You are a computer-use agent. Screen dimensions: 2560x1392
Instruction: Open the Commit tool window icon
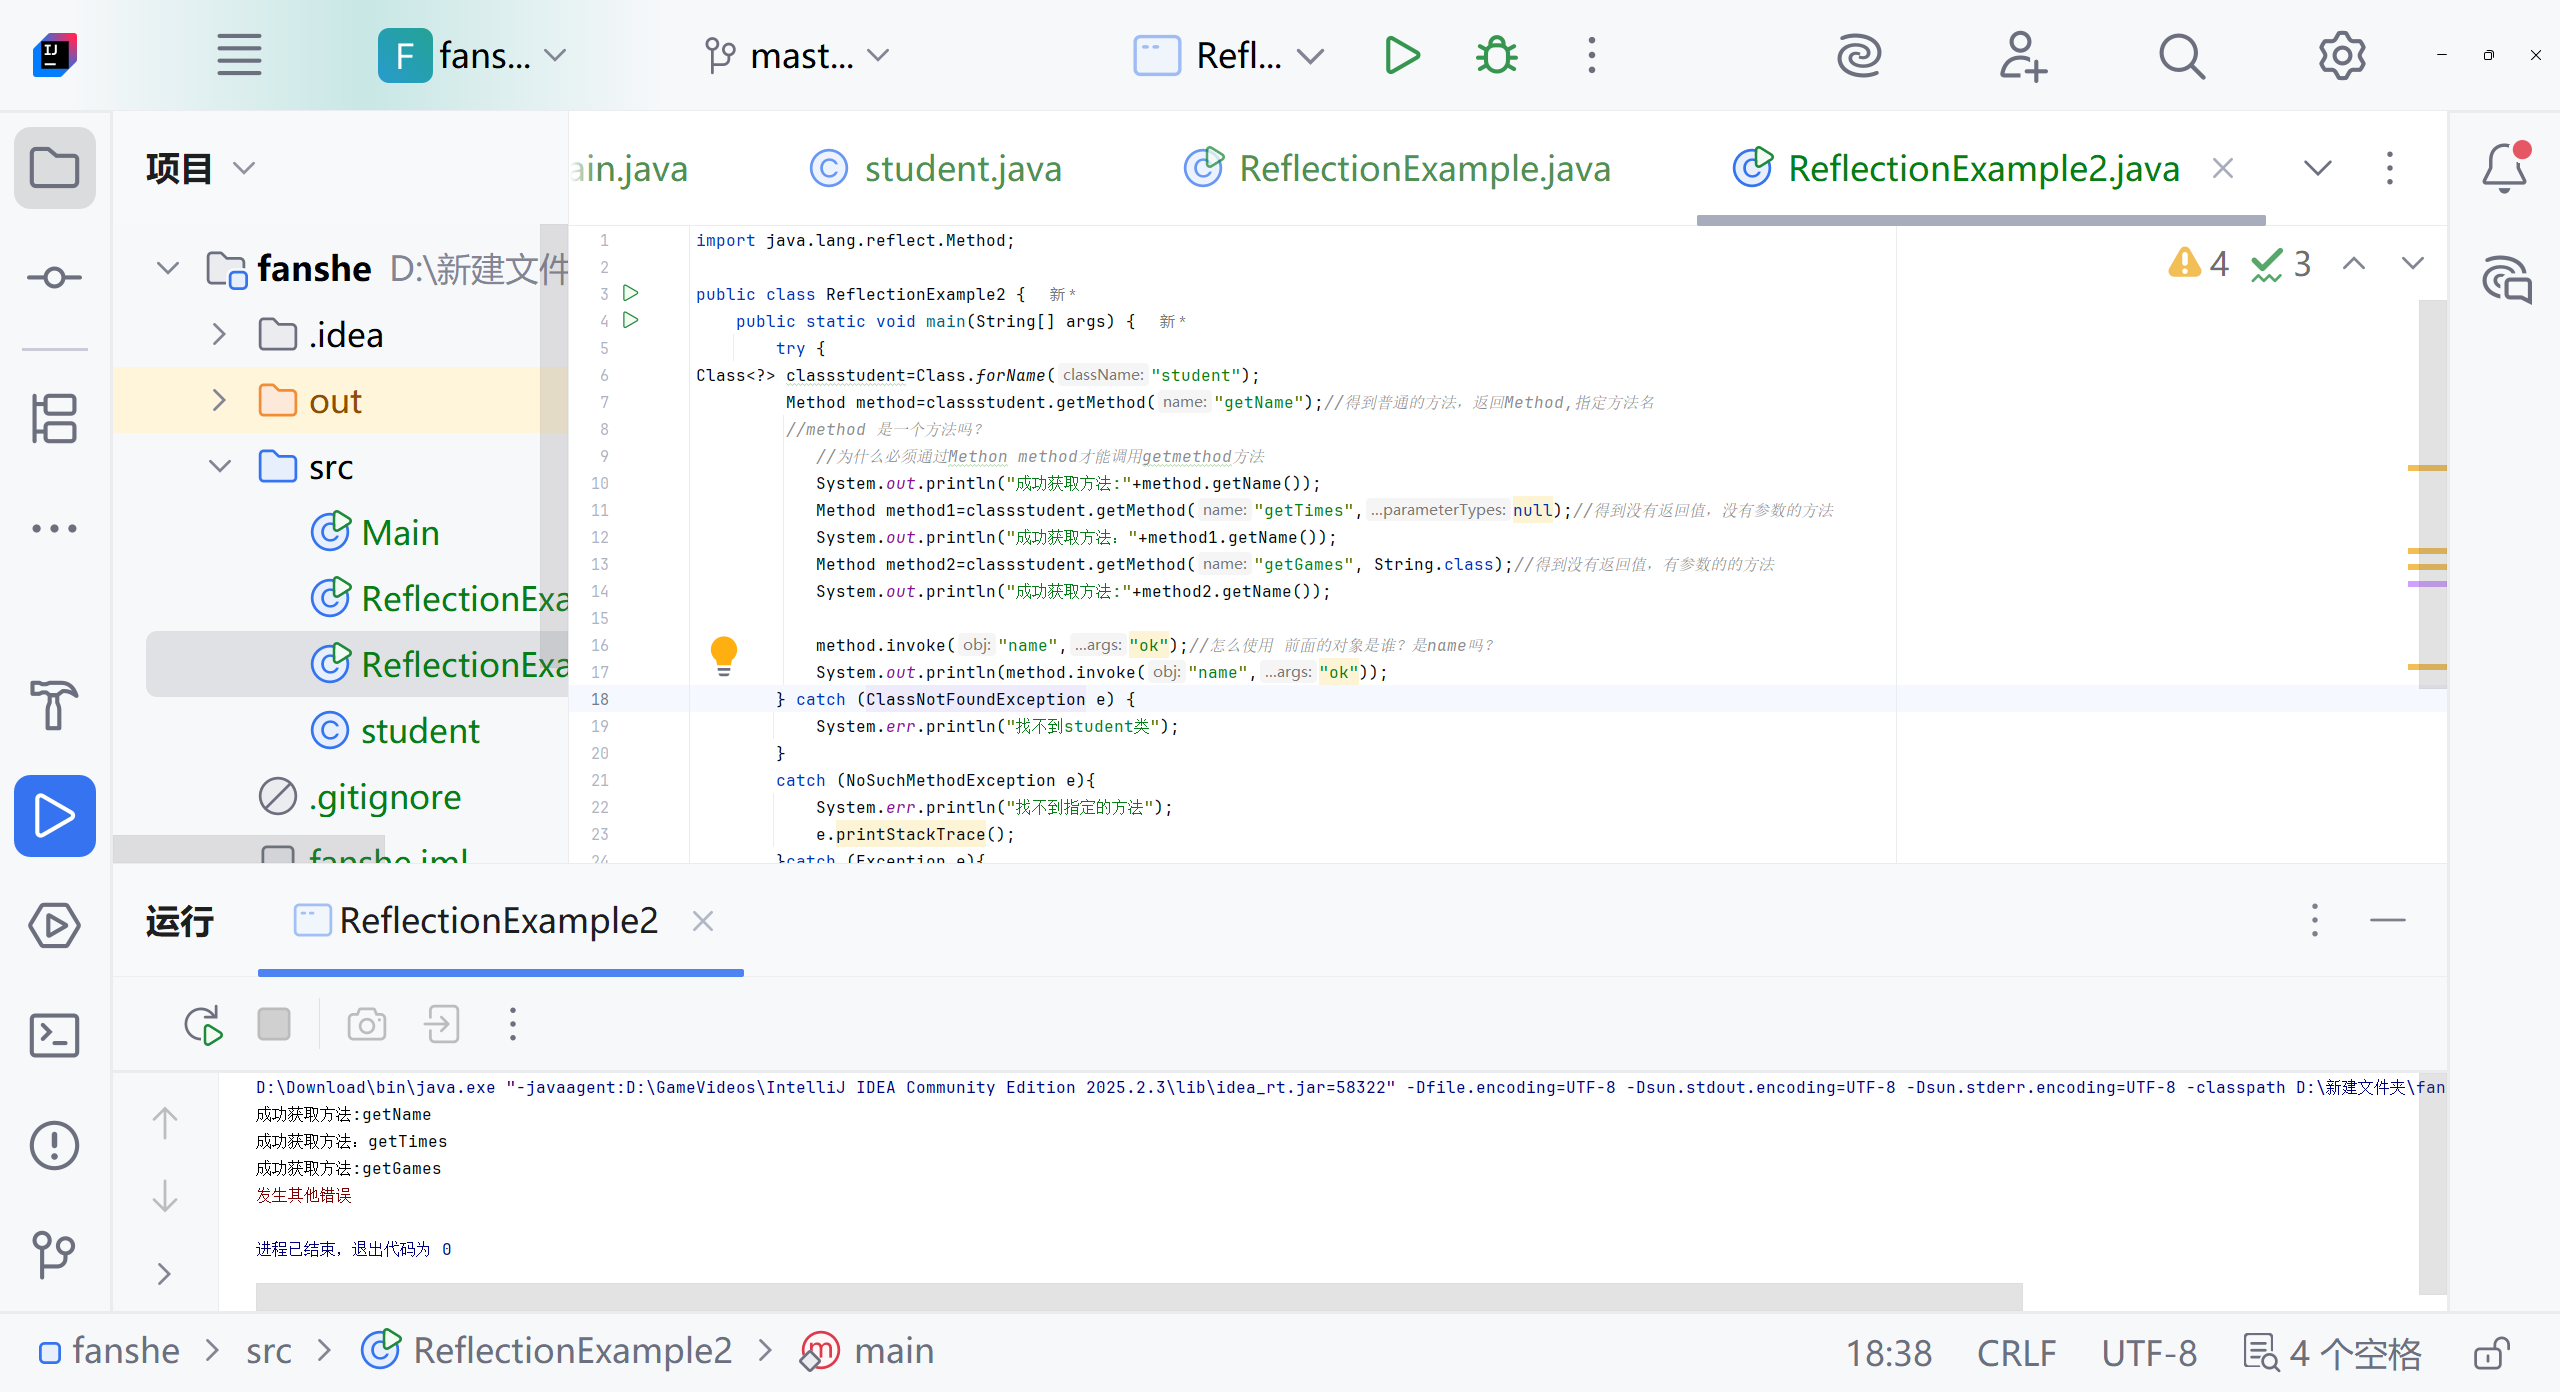click(54, 277)
